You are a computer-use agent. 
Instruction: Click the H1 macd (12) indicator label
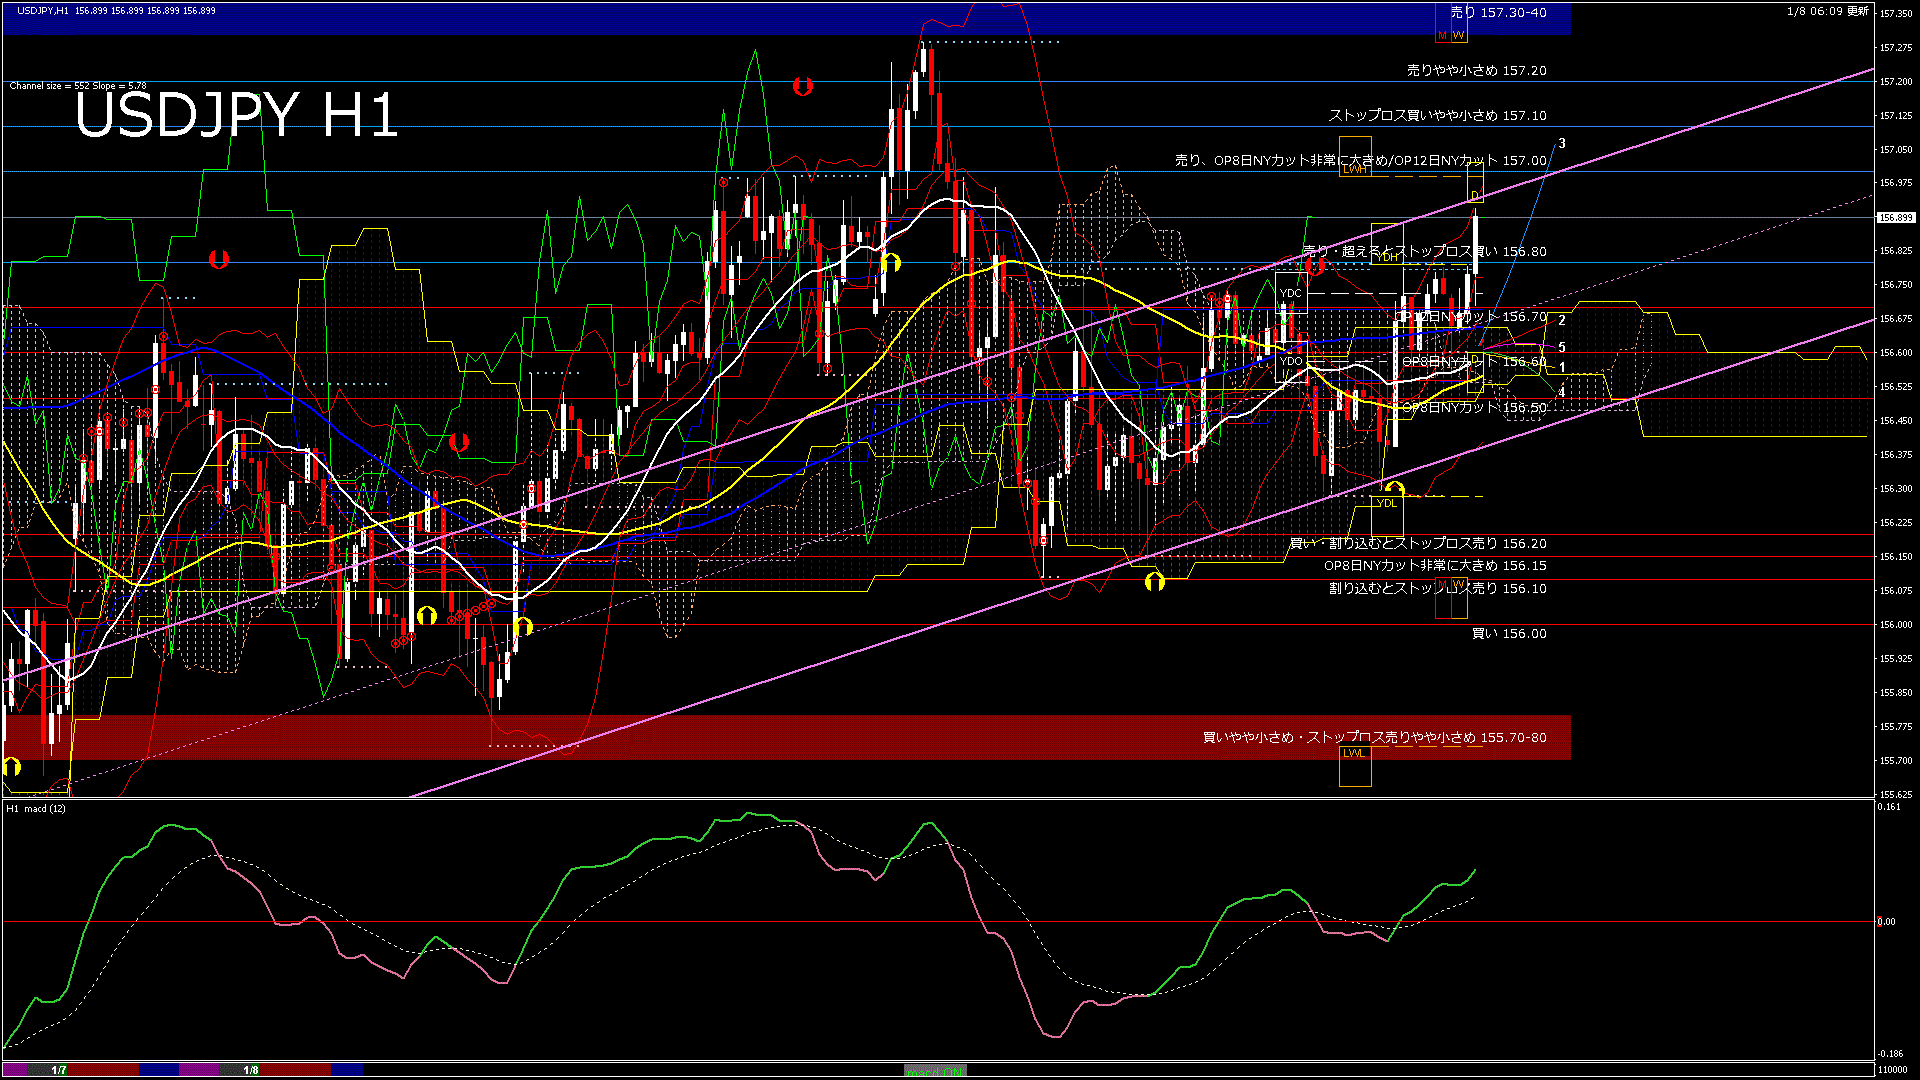click(x=36, y=808)
